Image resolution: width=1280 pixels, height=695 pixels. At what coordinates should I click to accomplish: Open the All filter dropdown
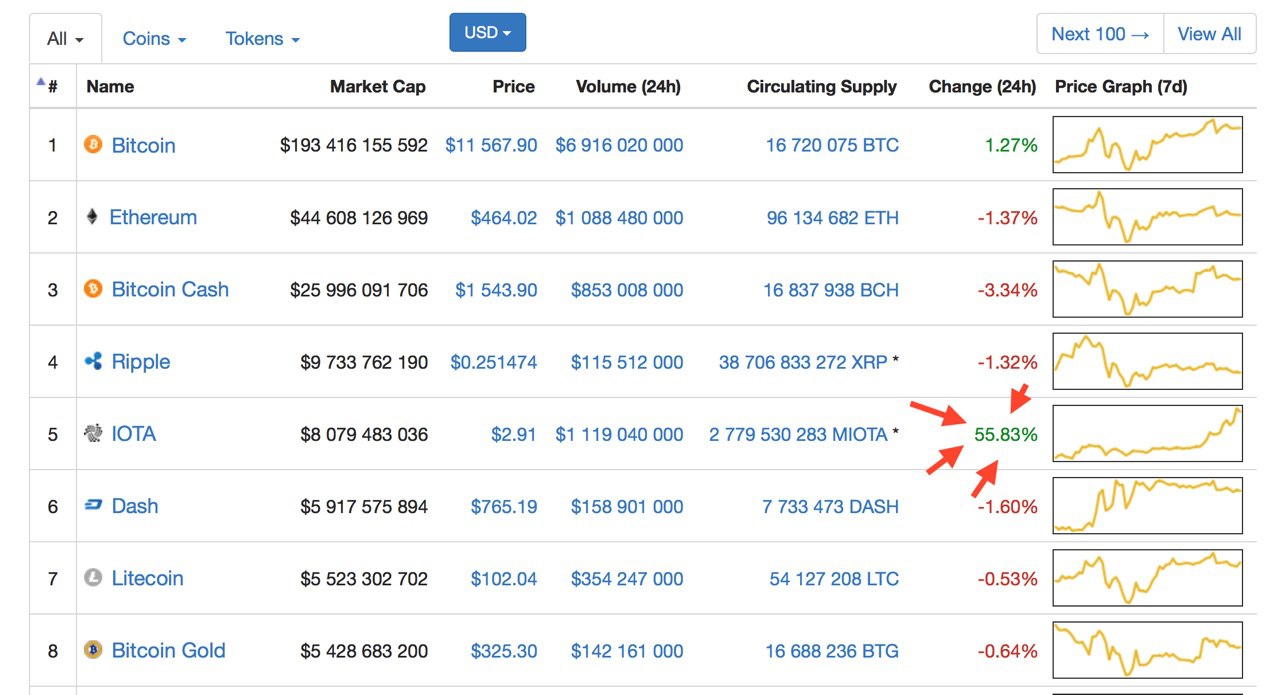65,39
